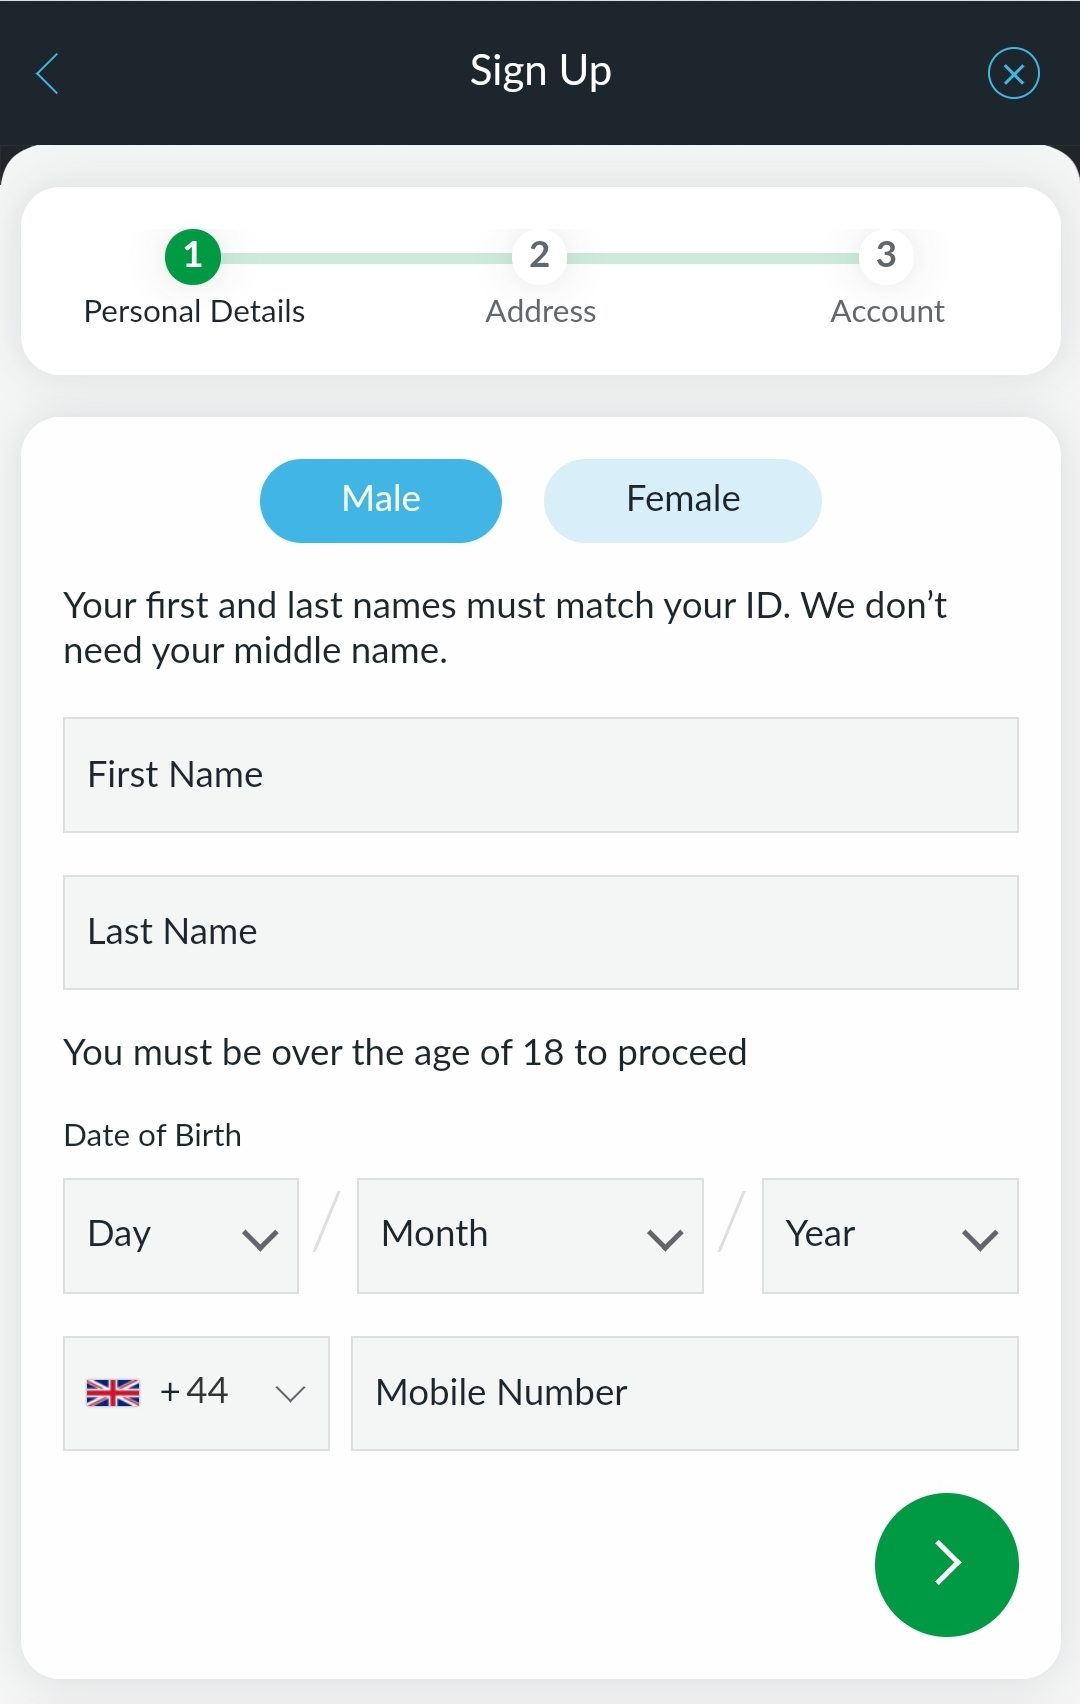
Task: Focus the First Name field
Action: tap(541, 775)
